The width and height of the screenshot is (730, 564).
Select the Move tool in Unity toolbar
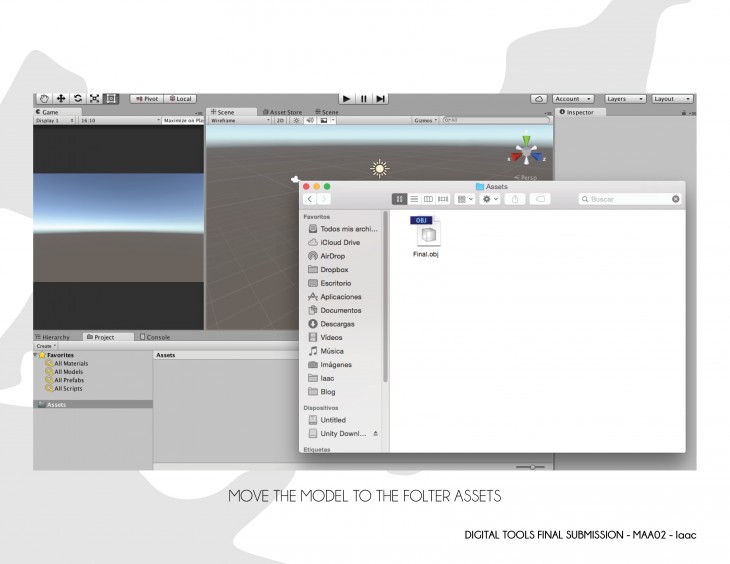(61, 99)
